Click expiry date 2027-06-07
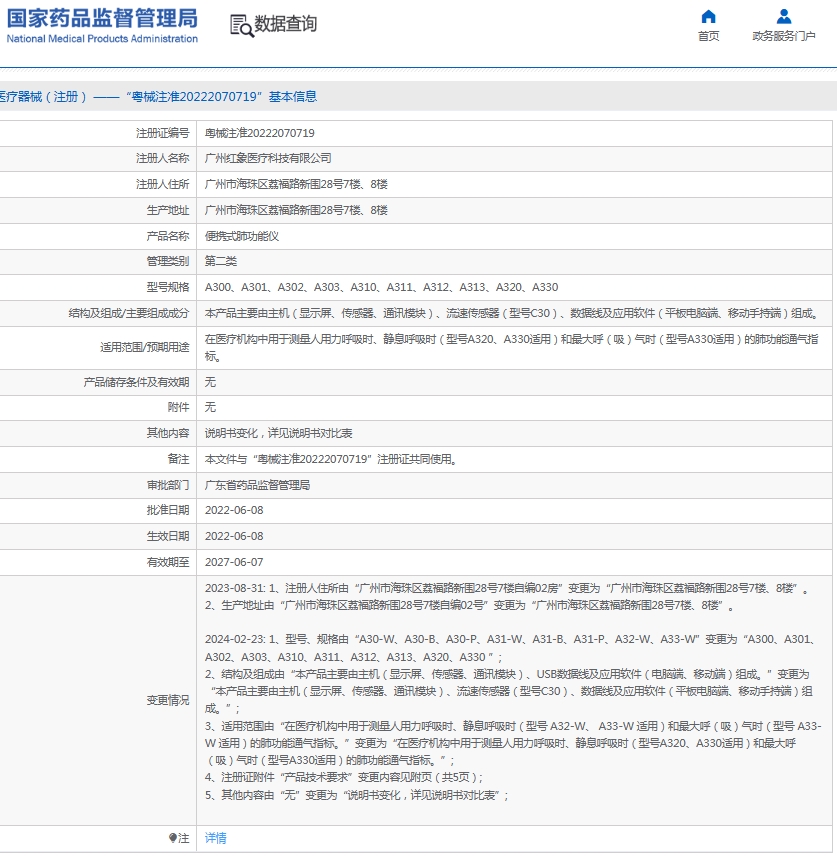 [x=234, y=562]
